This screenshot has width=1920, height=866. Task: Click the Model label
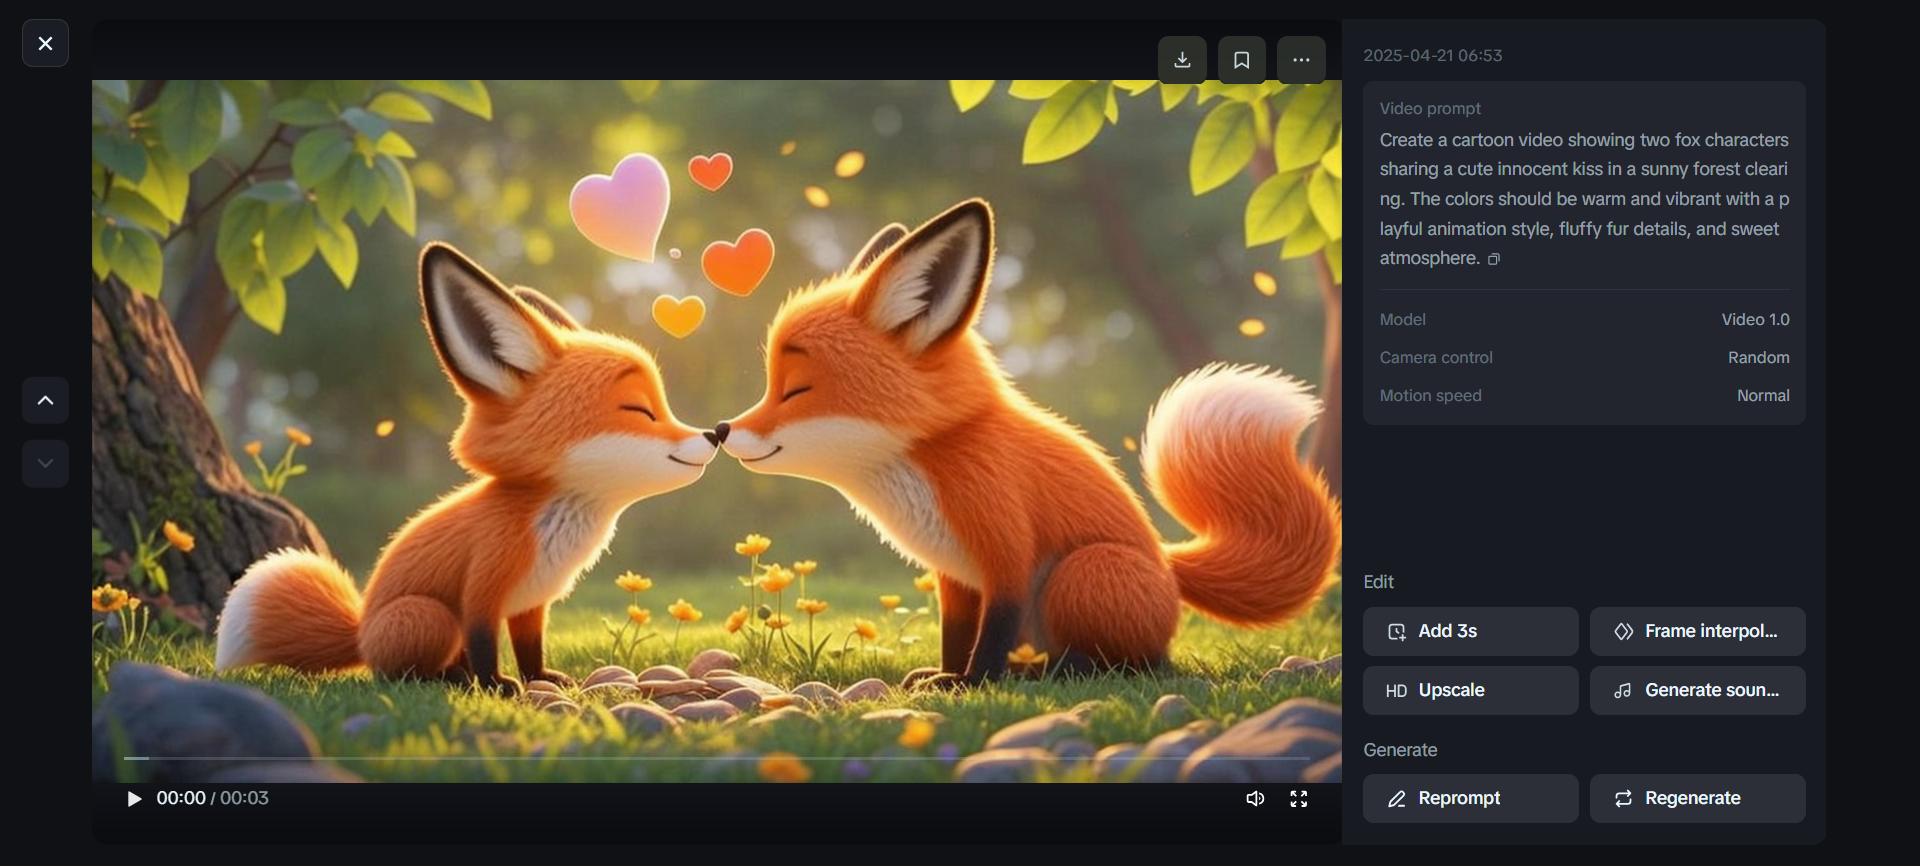(1402, 320)
